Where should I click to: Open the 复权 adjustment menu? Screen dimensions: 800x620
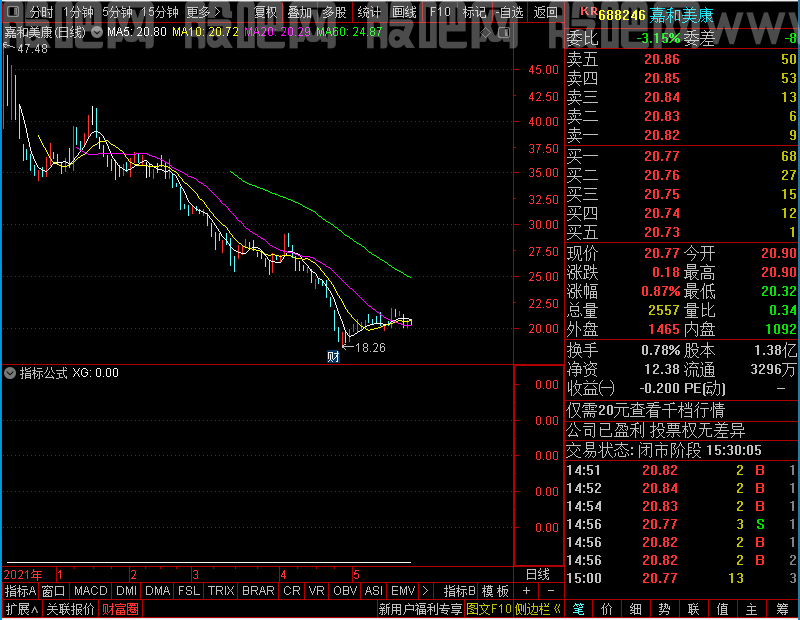pos(265,12)
